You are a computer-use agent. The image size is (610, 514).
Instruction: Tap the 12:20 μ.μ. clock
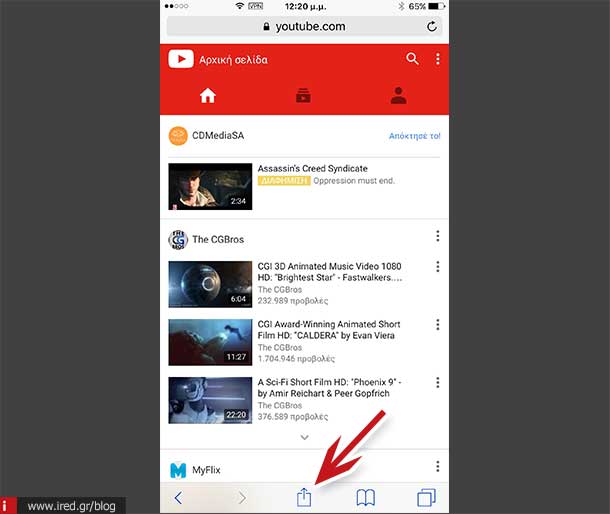point(305,6)
